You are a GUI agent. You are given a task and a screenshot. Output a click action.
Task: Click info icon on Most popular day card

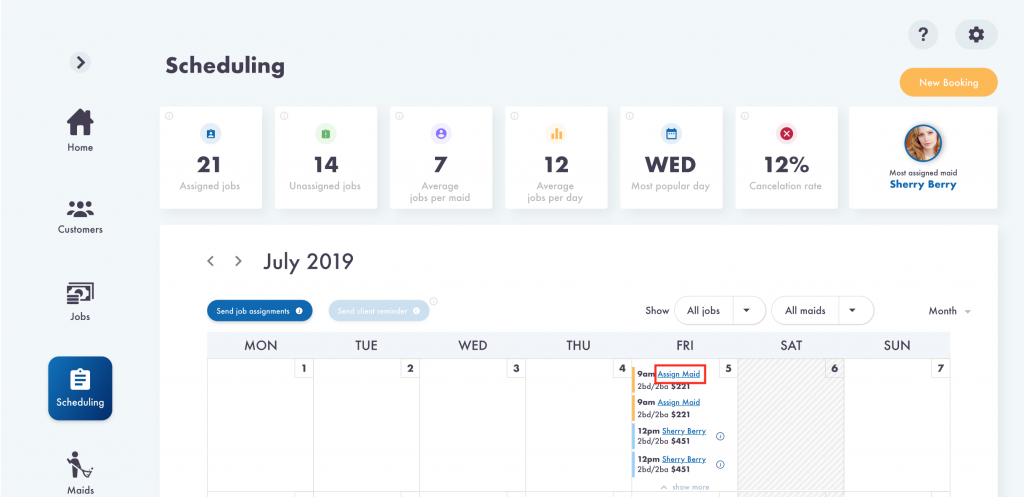[630, 116]
